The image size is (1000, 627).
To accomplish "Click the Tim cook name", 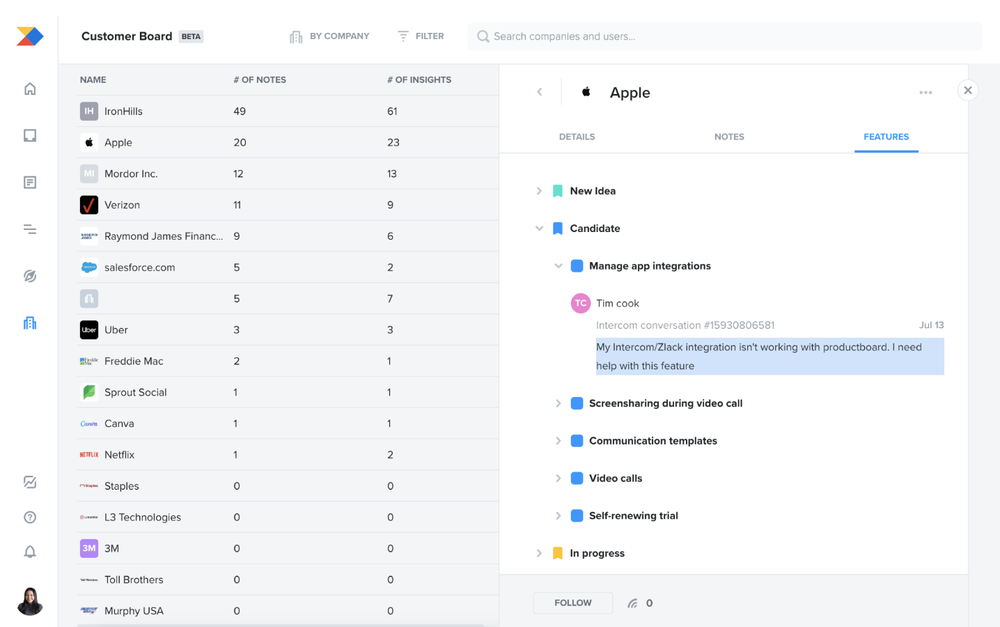I will pyautogui.click(x=617, y=304).
